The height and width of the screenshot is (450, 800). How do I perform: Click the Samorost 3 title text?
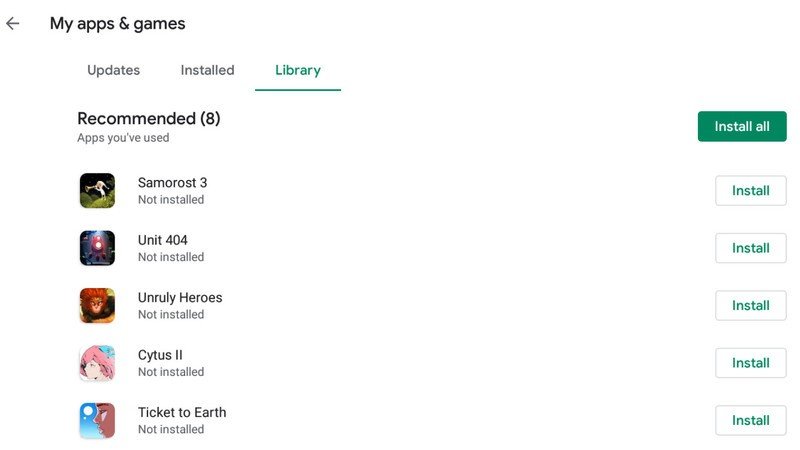tap(172, 183)
